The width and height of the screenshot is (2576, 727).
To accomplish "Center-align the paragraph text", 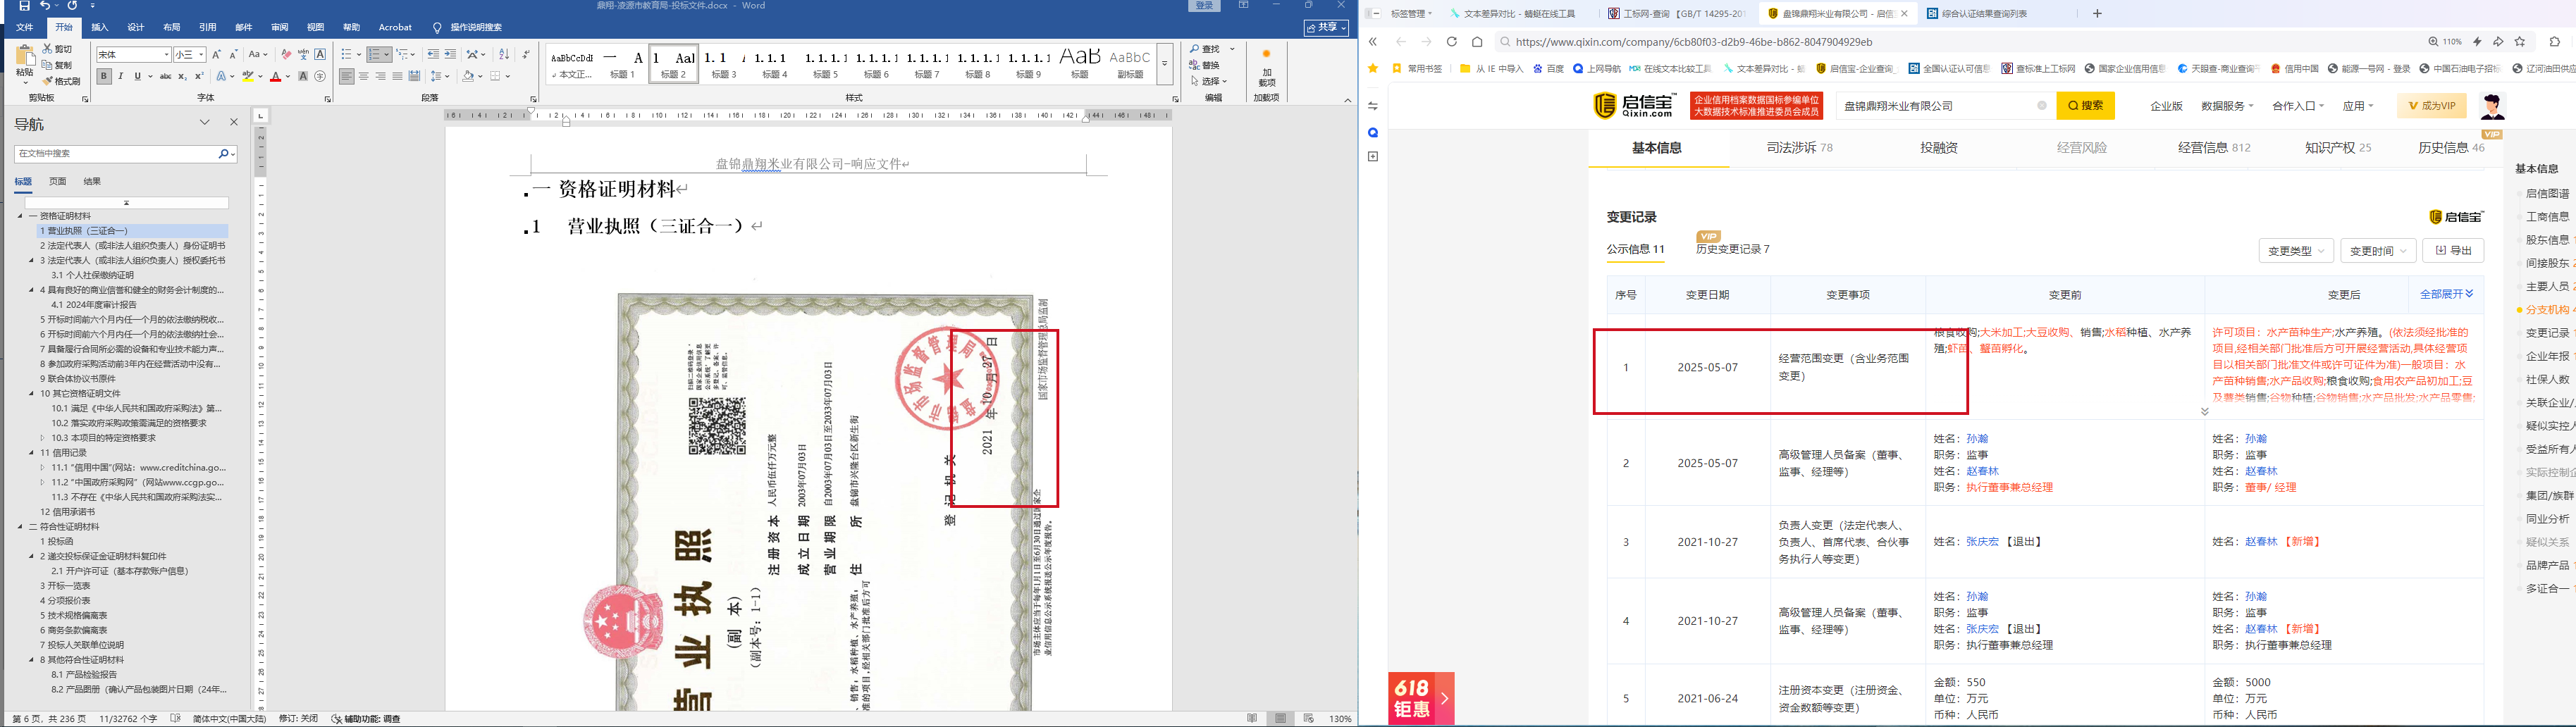I will (363, 76).
